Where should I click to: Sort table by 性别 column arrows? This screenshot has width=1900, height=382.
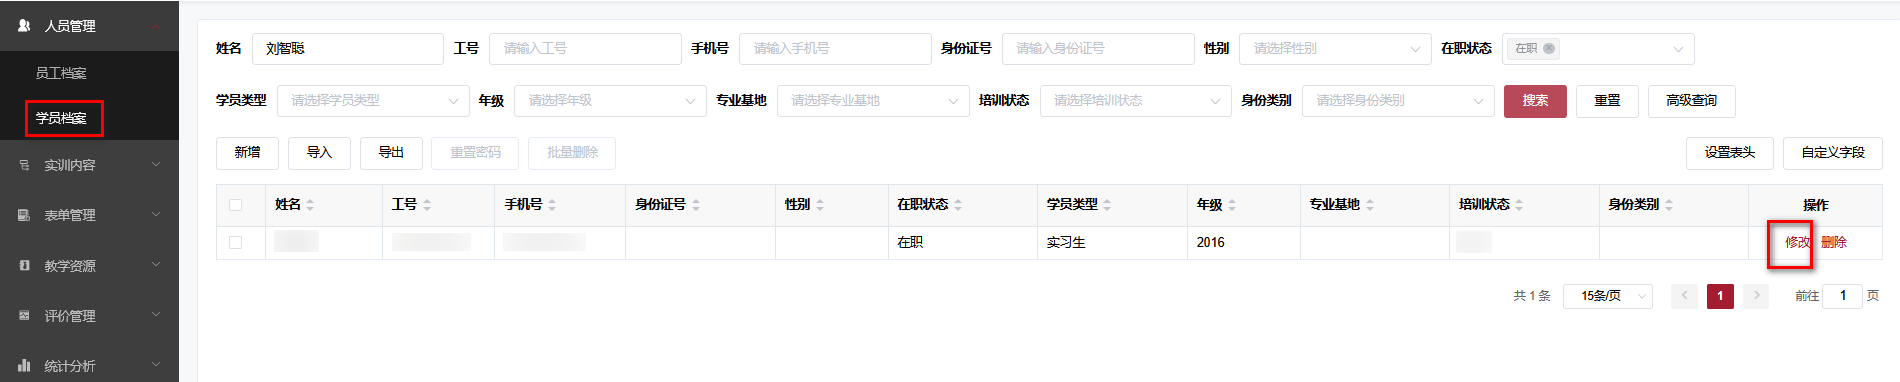click(x=820, y=204)
